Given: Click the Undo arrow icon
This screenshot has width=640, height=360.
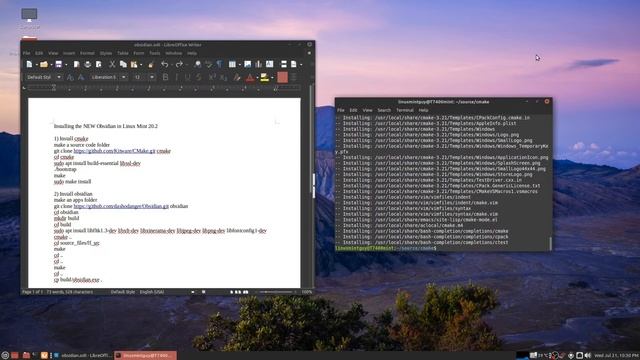Looking at the screenshot, I should click(164, 64).
